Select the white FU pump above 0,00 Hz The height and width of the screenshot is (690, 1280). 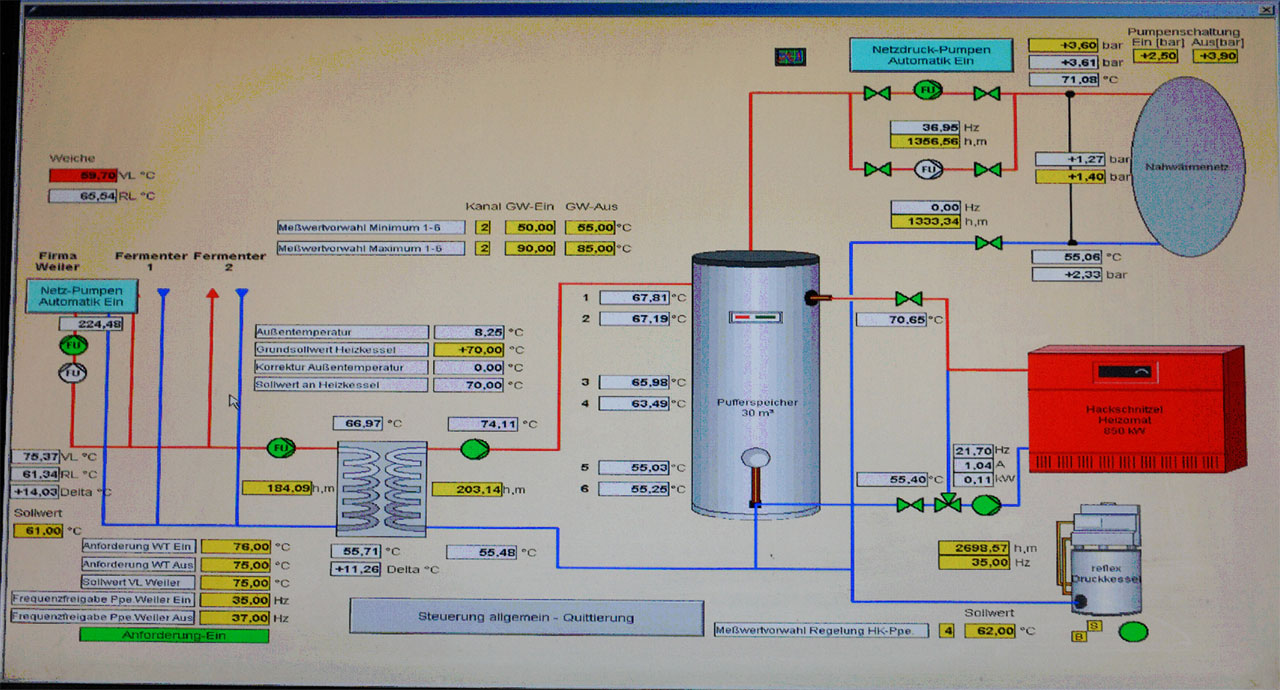pyautogui.click(x=927, y=169)
